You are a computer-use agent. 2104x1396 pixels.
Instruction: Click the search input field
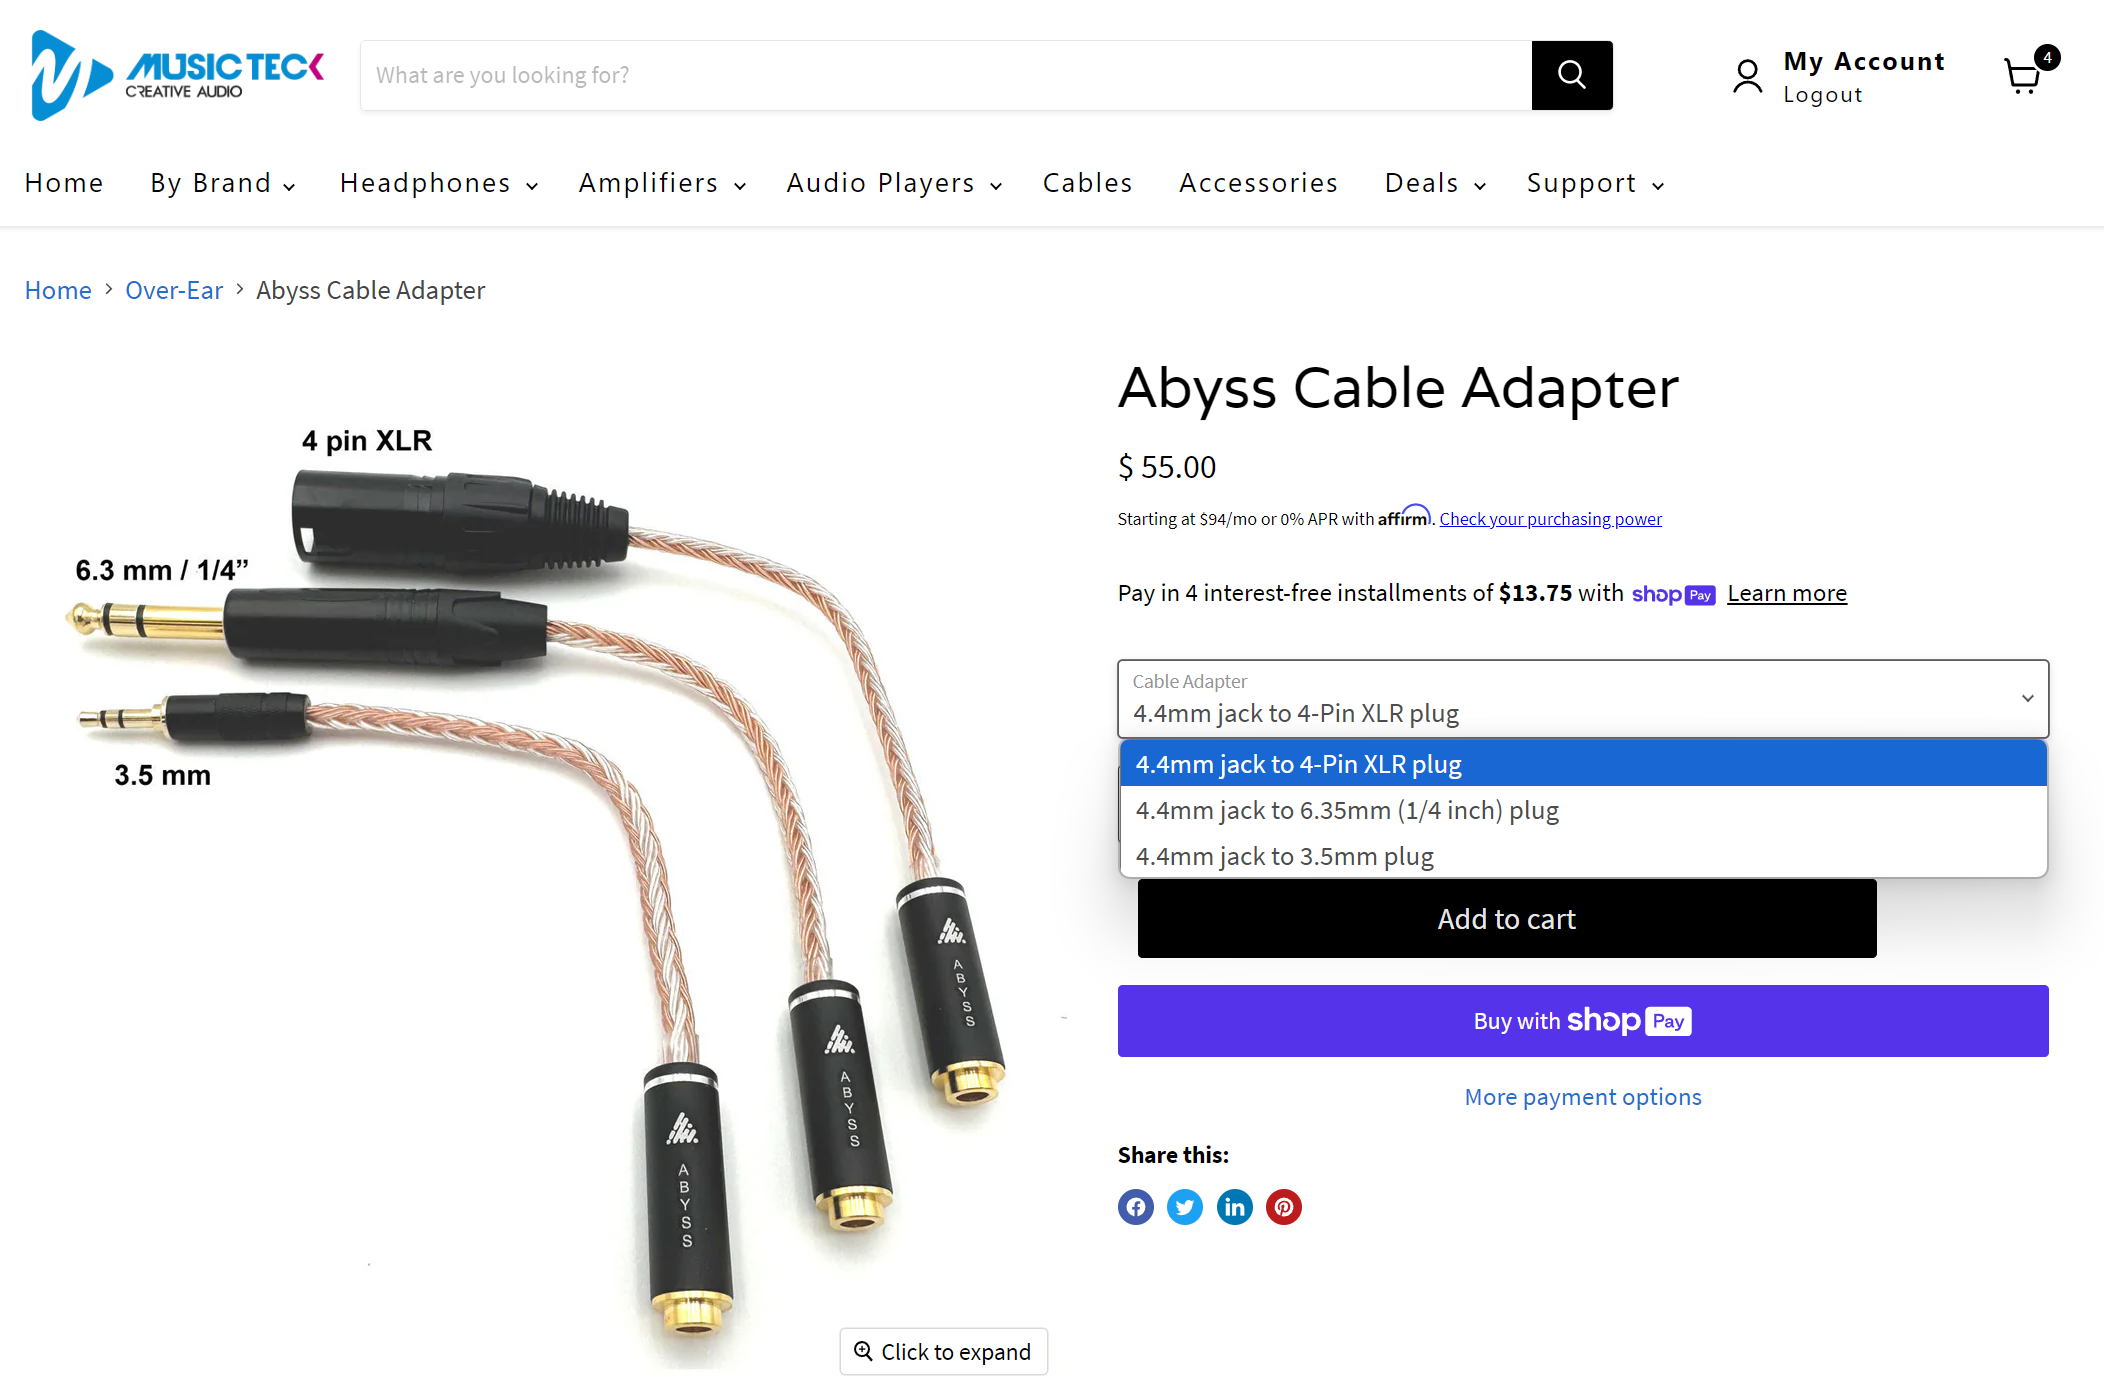946,75
